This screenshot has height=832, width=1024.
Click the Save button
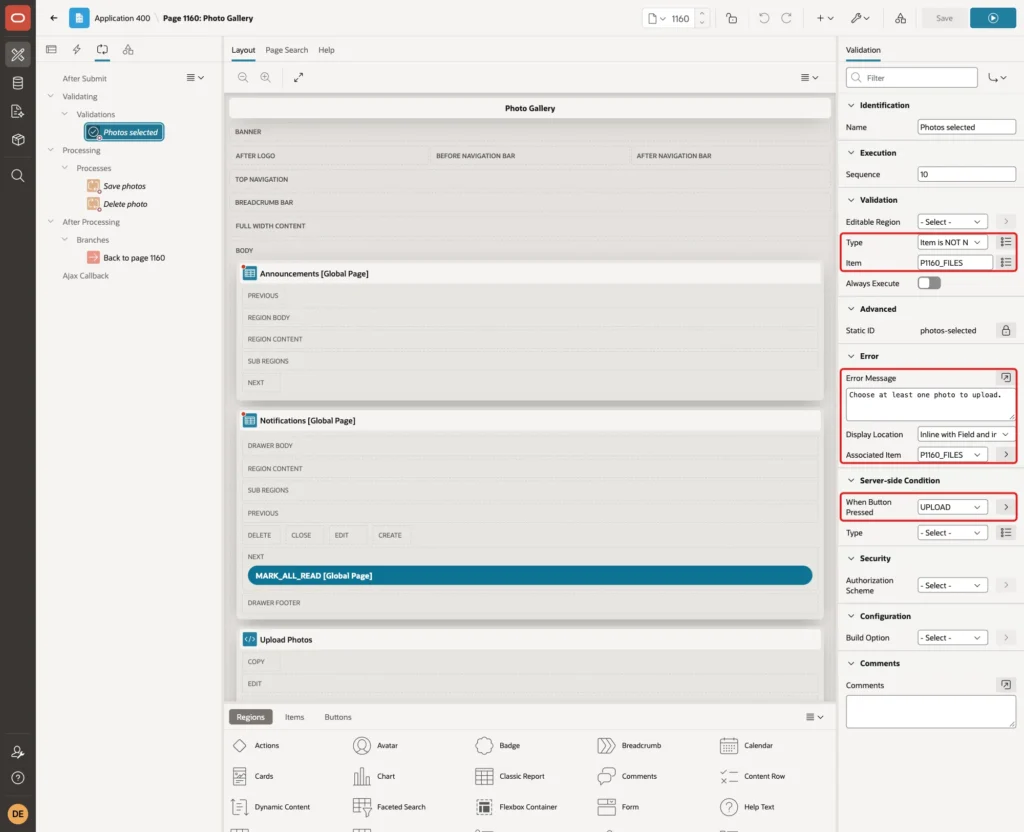pyautogui.click(x=944, y=18)
